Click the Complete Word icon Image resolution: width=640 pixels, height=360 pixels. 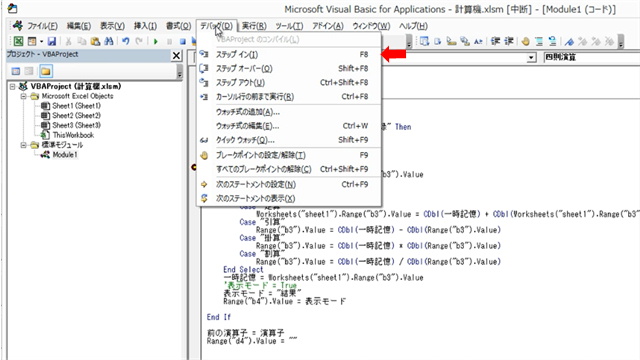tap(478, 41)
